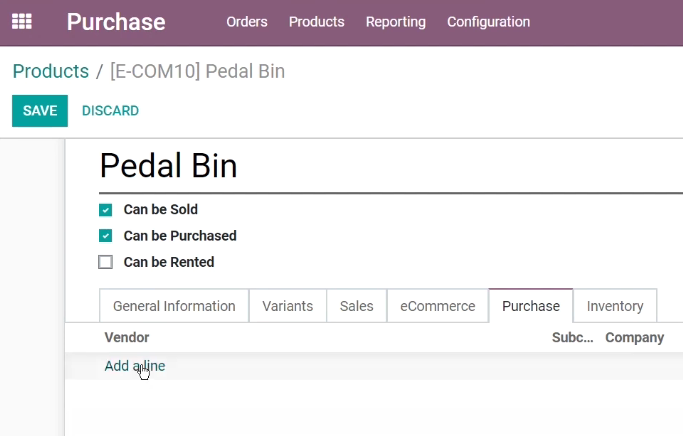
Task: Open the apps grid menu icon
Action: click(22, 21)
